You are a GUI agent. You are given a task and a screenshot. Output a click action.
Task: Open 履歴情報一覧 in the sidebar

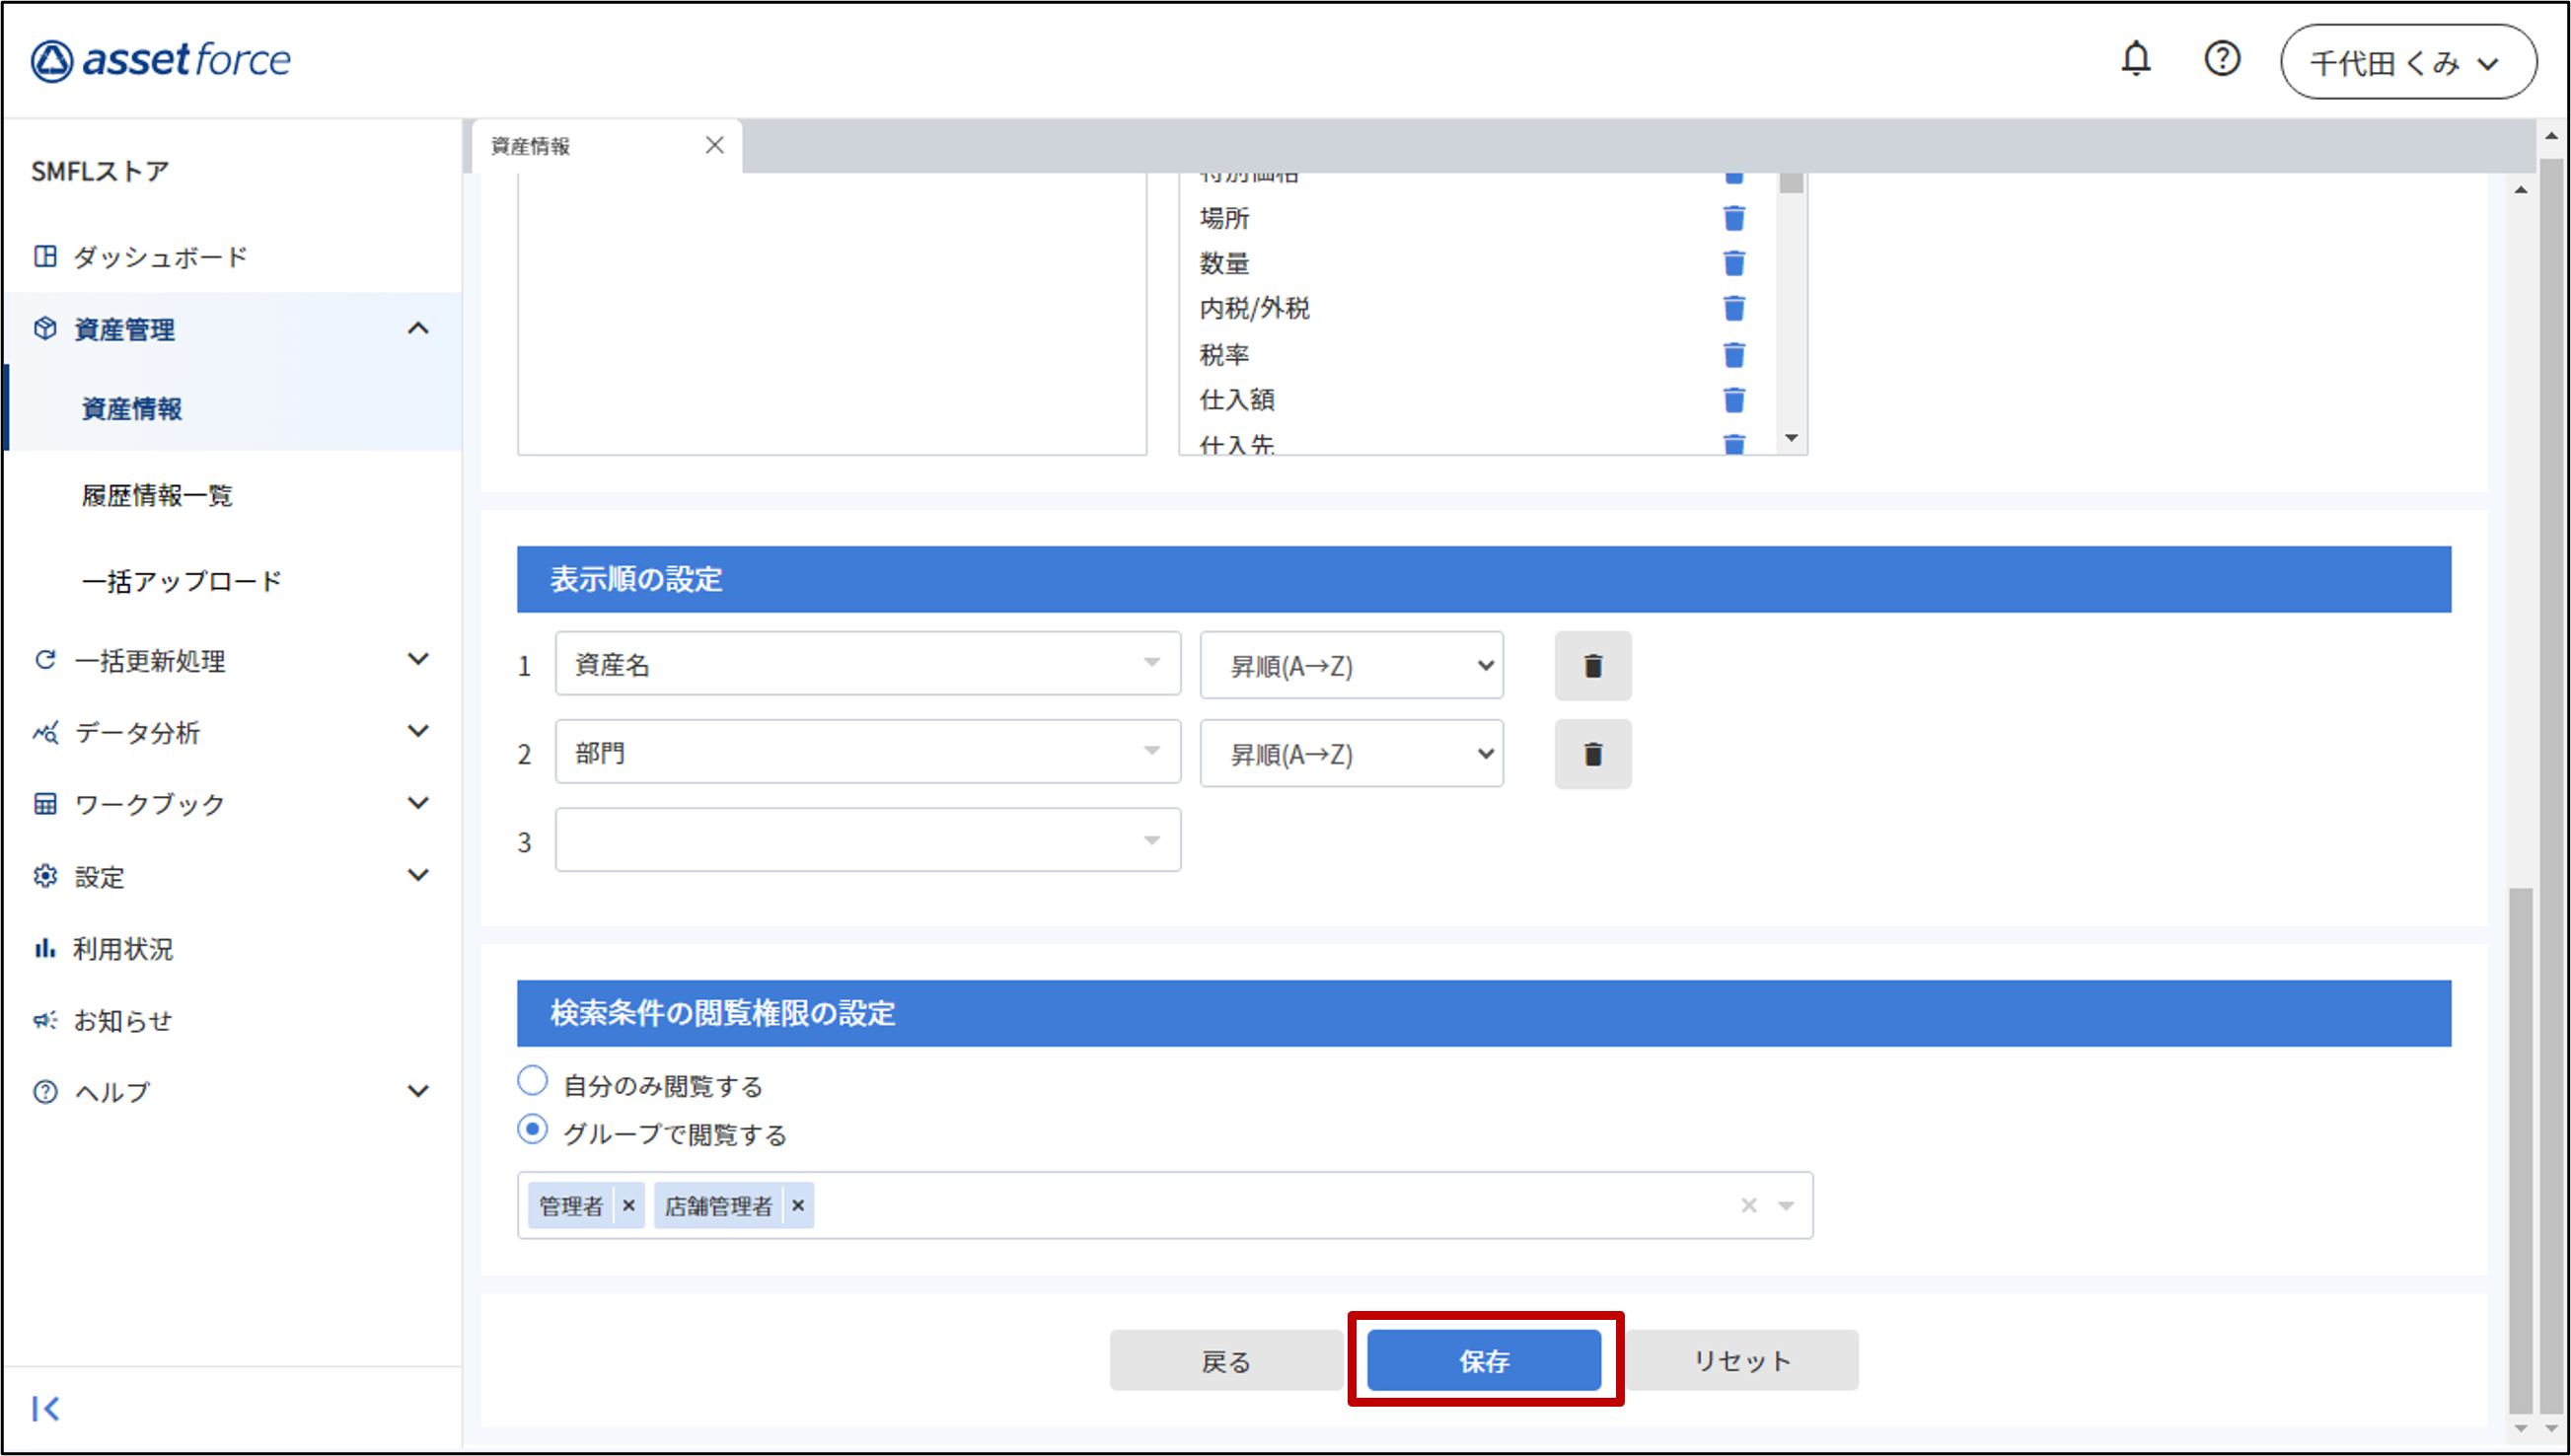click(157, 495)
